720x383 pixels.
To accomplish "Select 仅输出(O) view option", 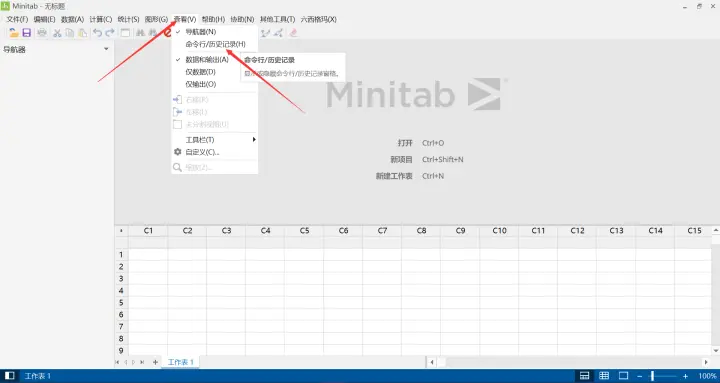I will point(214,84).
